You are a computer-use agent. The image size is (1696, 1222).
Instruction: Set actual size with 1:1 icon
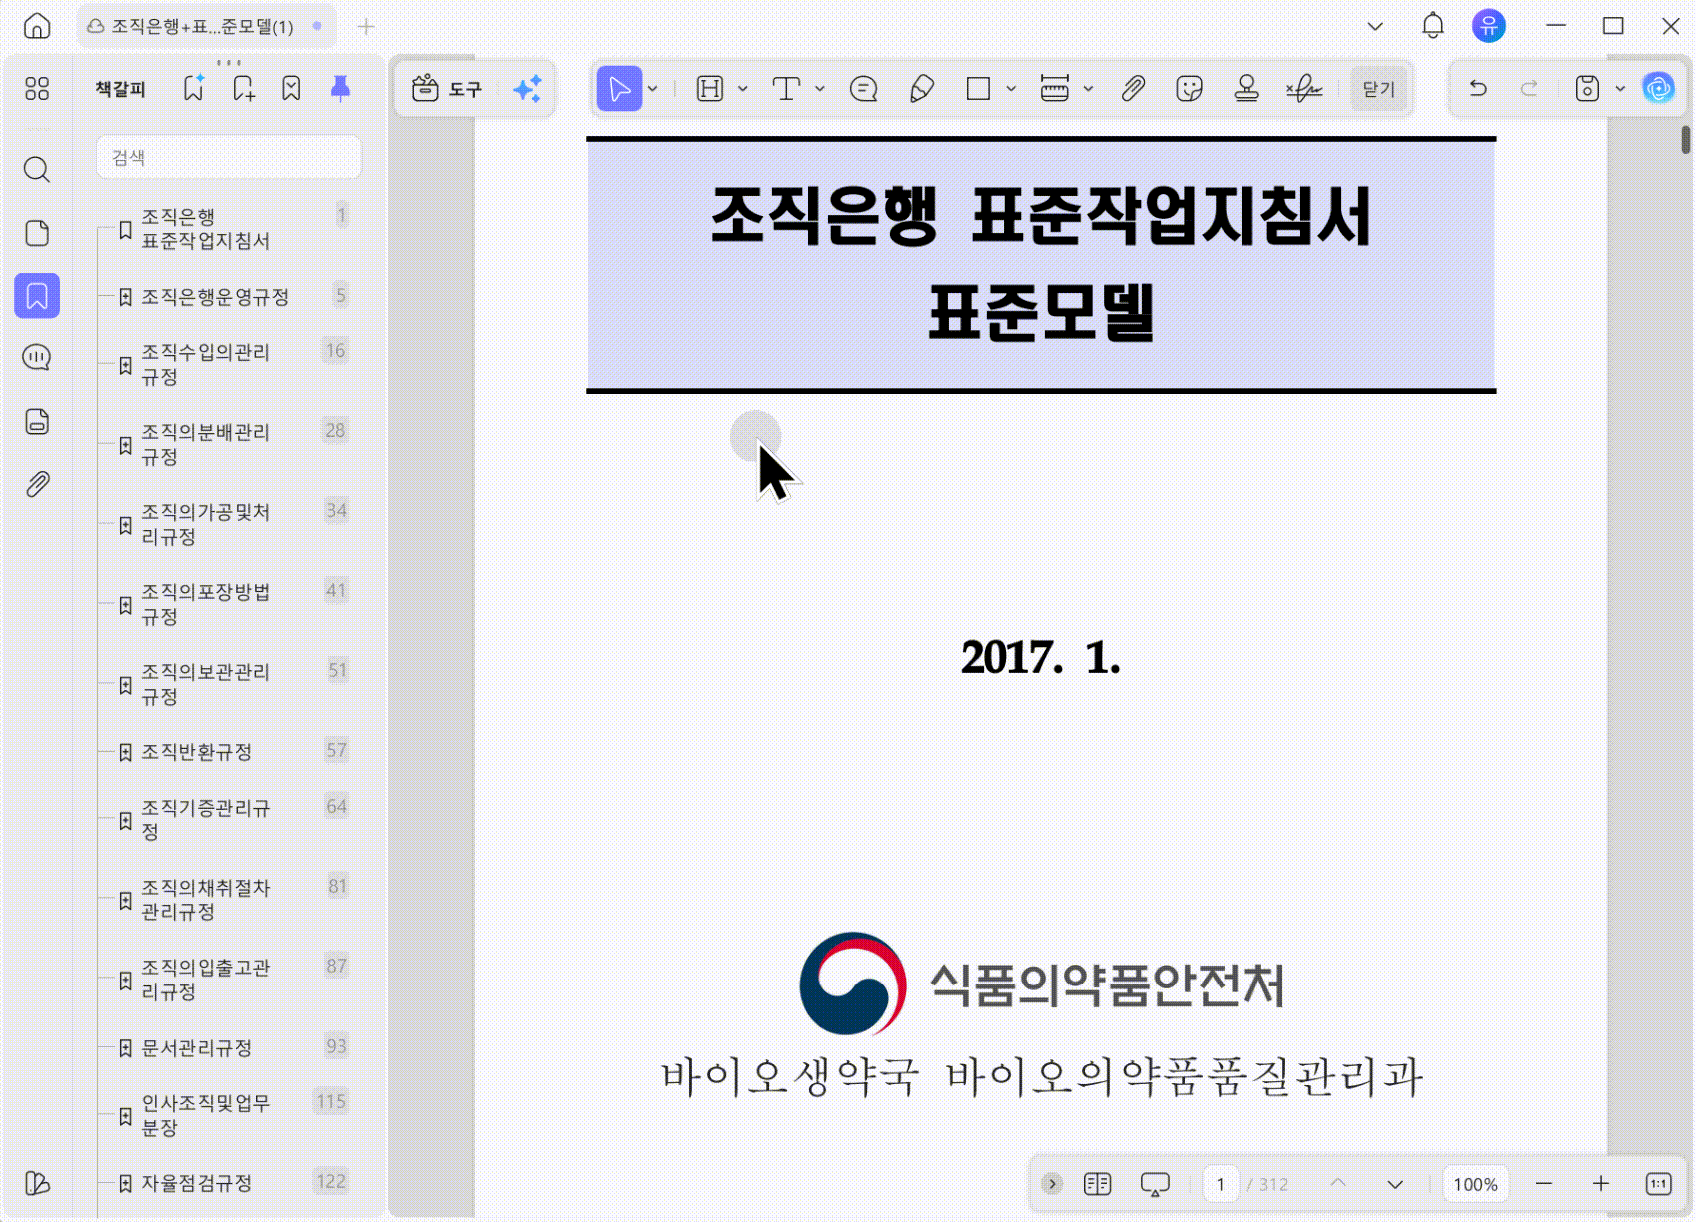1658,1184
